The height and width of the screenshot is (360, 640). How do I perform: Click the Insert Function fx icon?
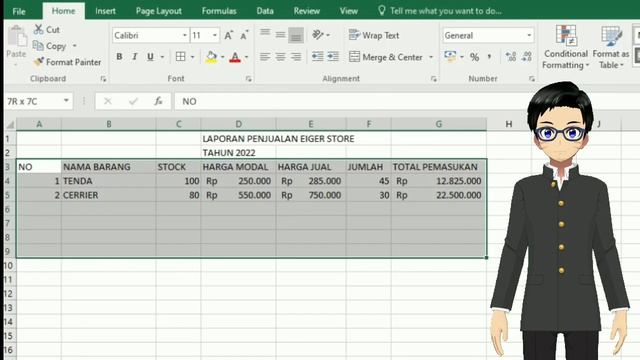click(158, 101)
